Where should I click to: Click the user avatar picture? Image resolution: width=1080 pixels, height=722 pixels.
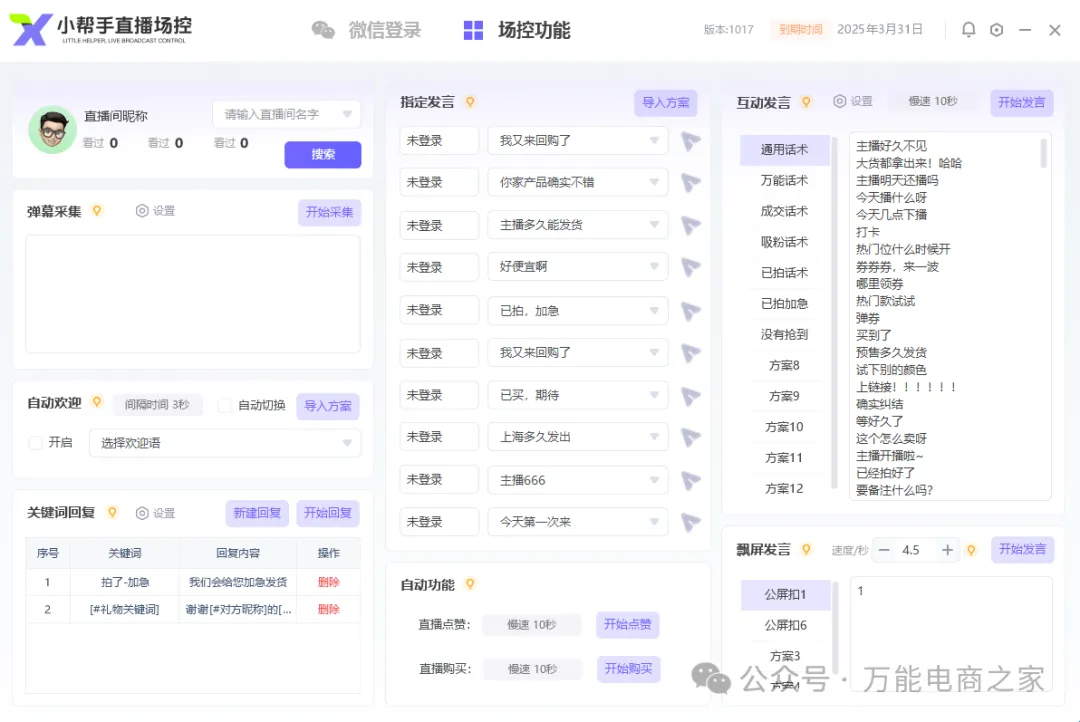point(52,129)
